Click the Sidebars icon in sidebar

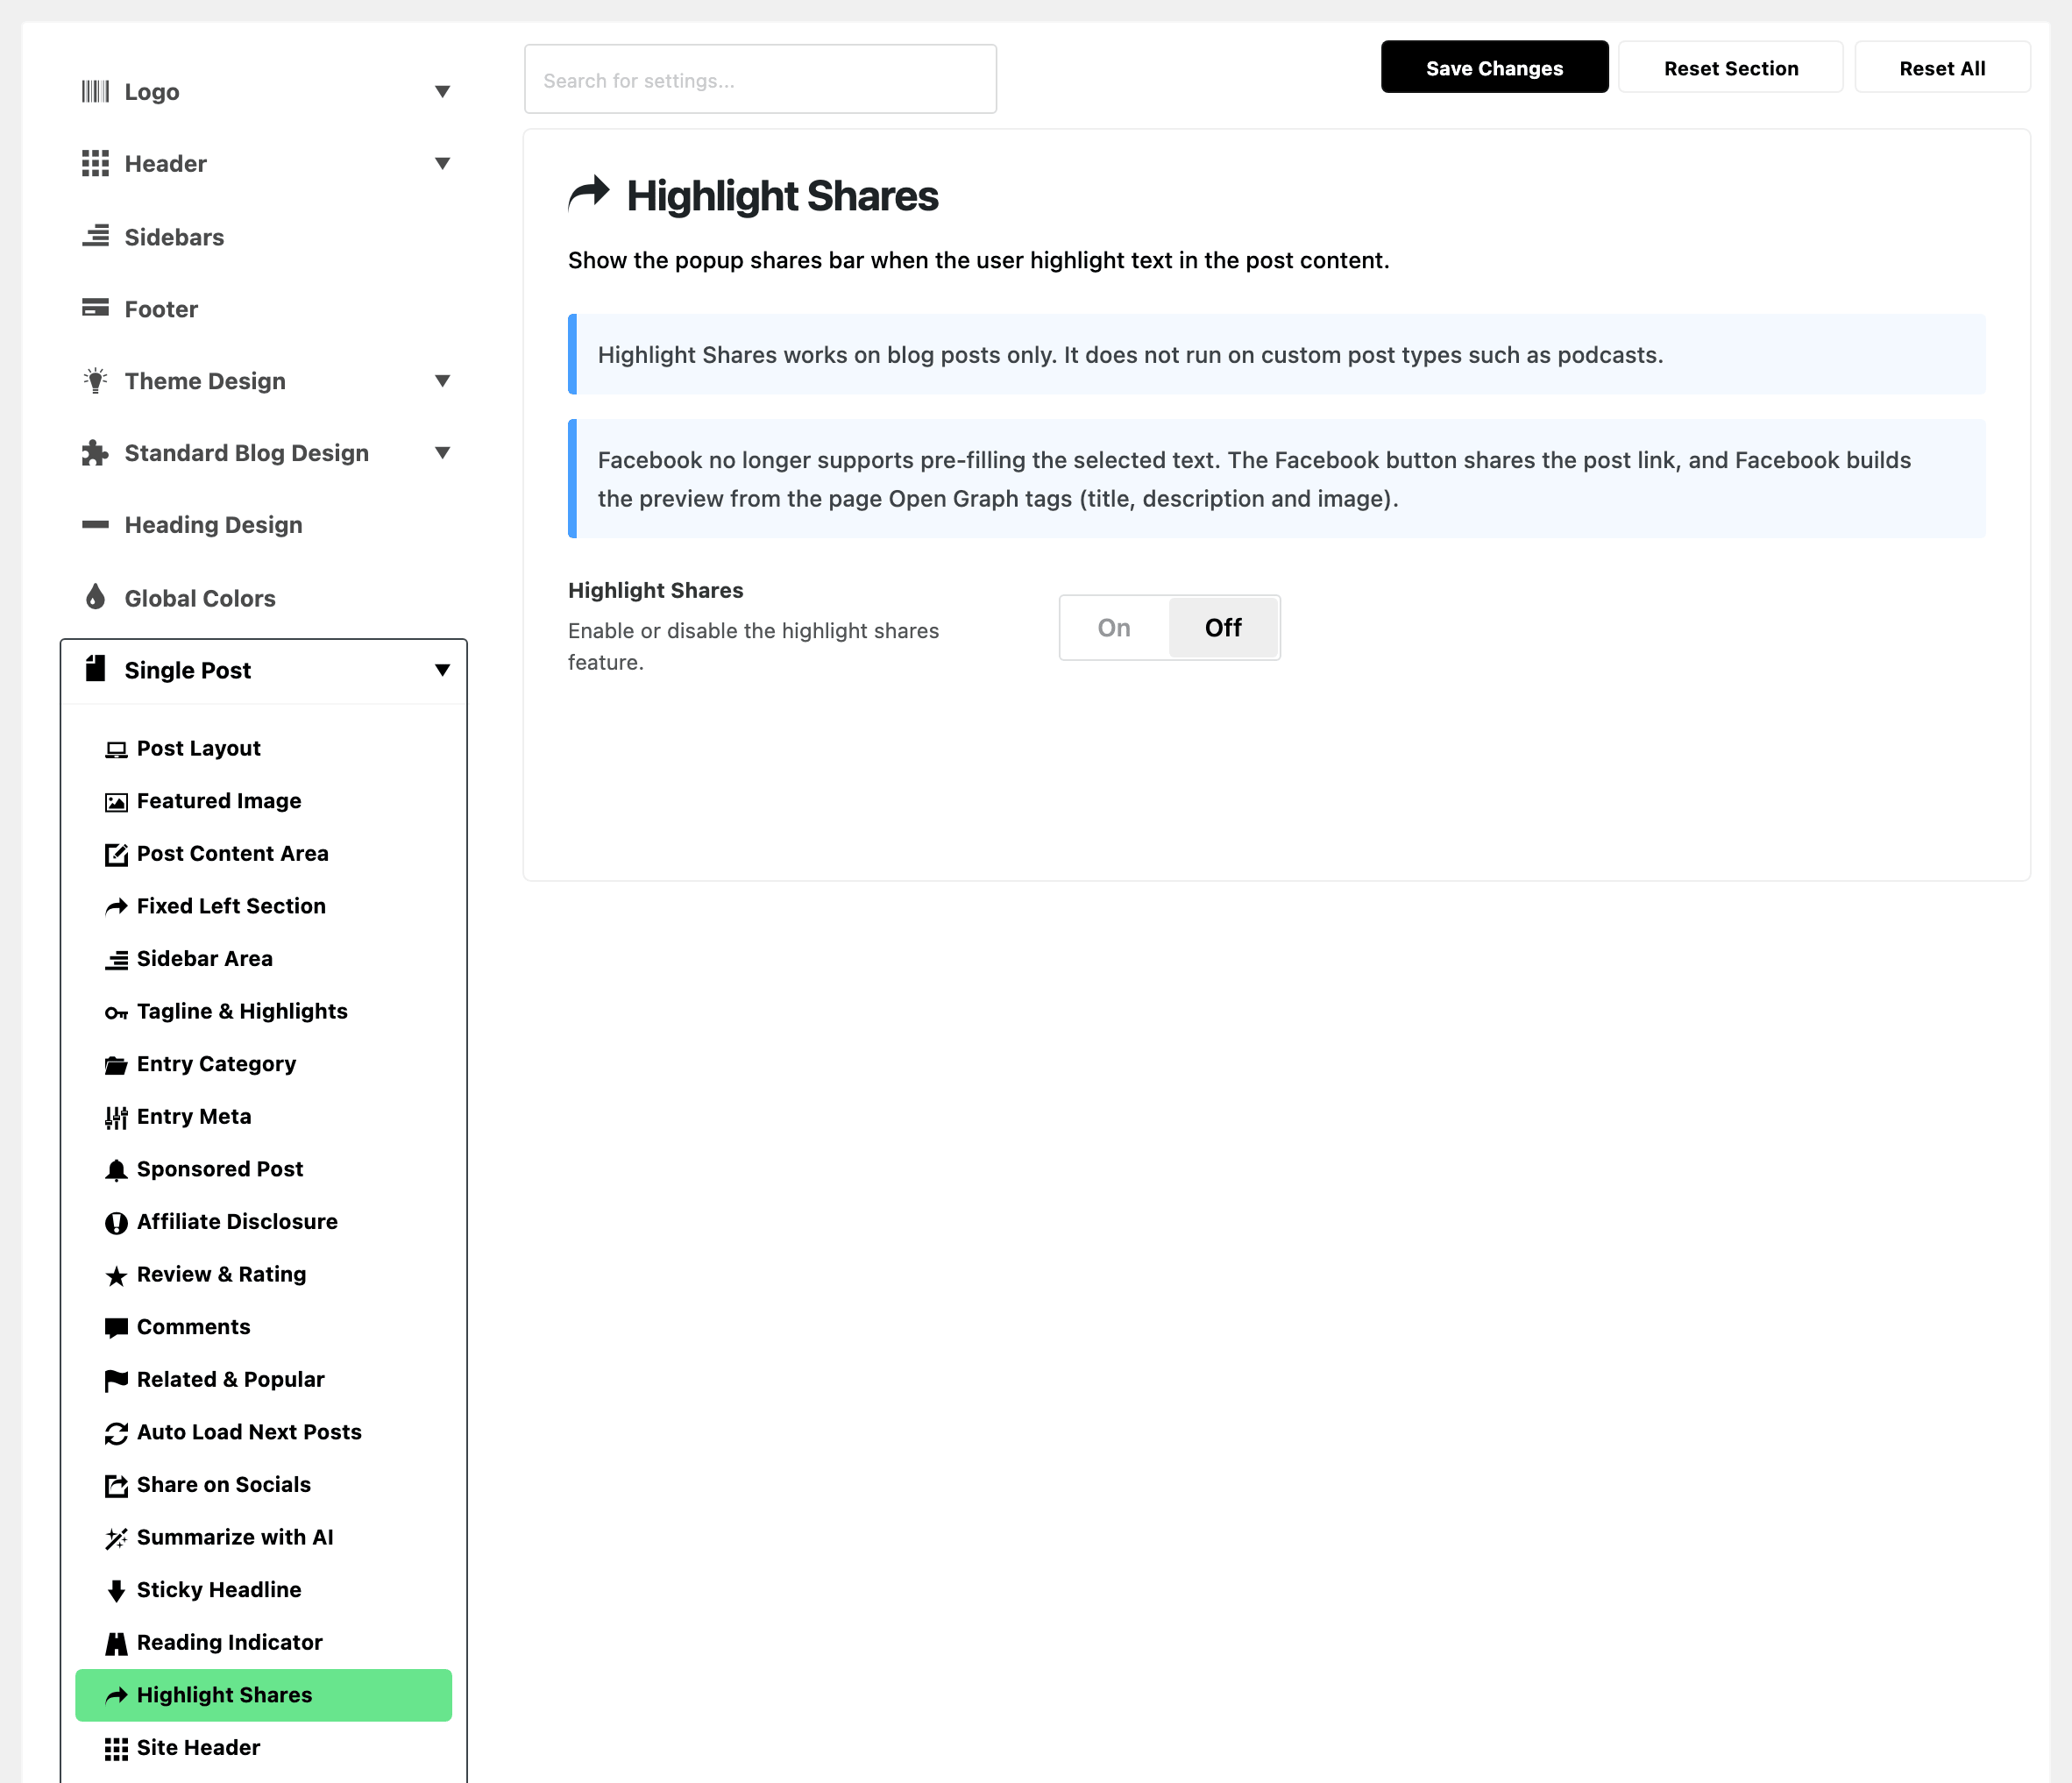(x=95, y=236)
